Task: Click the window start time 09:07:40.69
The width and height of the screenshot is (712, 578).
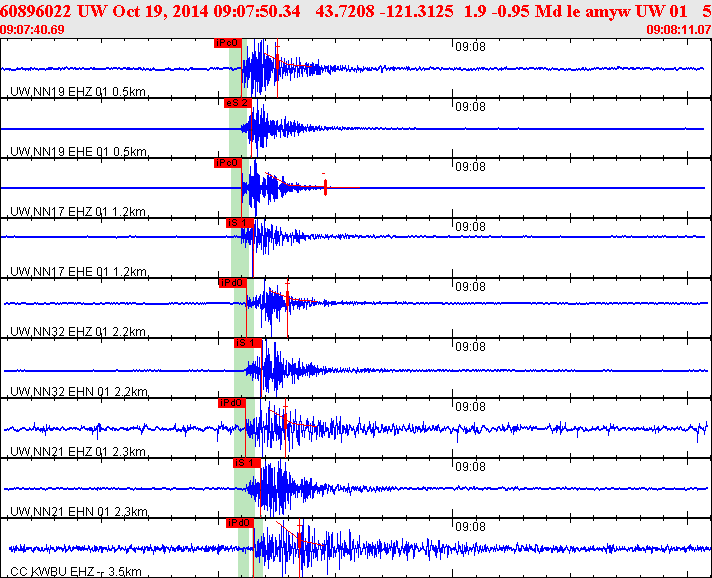Action: click(32, 30)
